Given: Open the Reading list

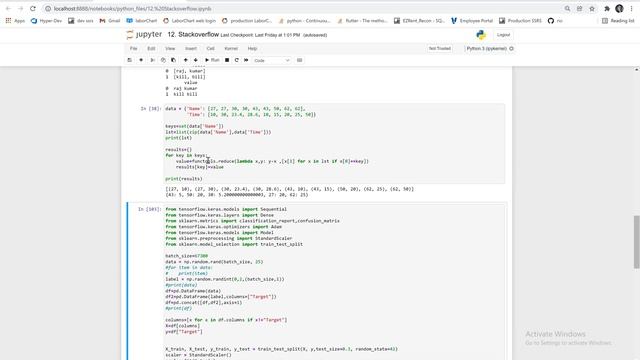Looking at the screenshot, I should [x=618, y=20].
